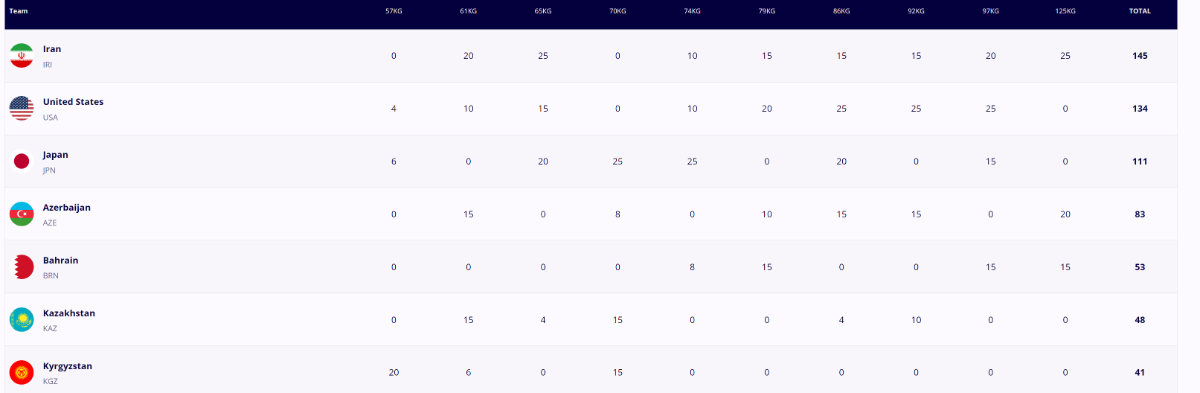Screen dimensions: 1200x393
Task: Click the Kazakhstan flag icon
Action: point(22,320)
